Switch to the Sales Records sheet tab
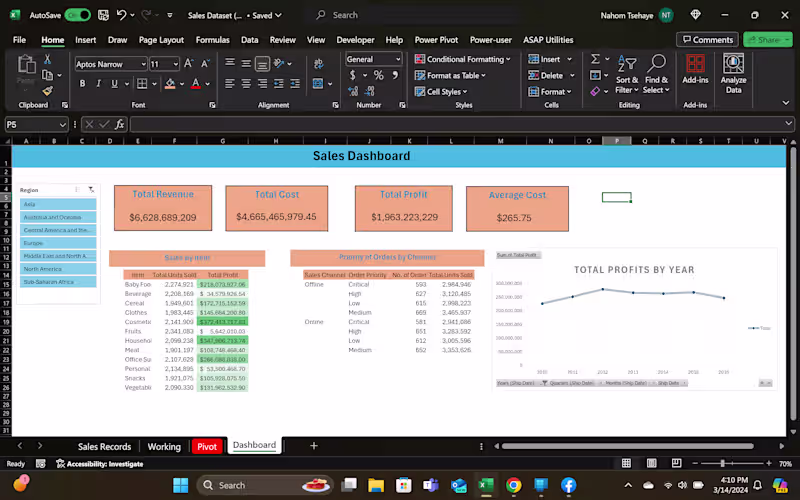Screen dimensions: 800x500 [x=104, y=446]
